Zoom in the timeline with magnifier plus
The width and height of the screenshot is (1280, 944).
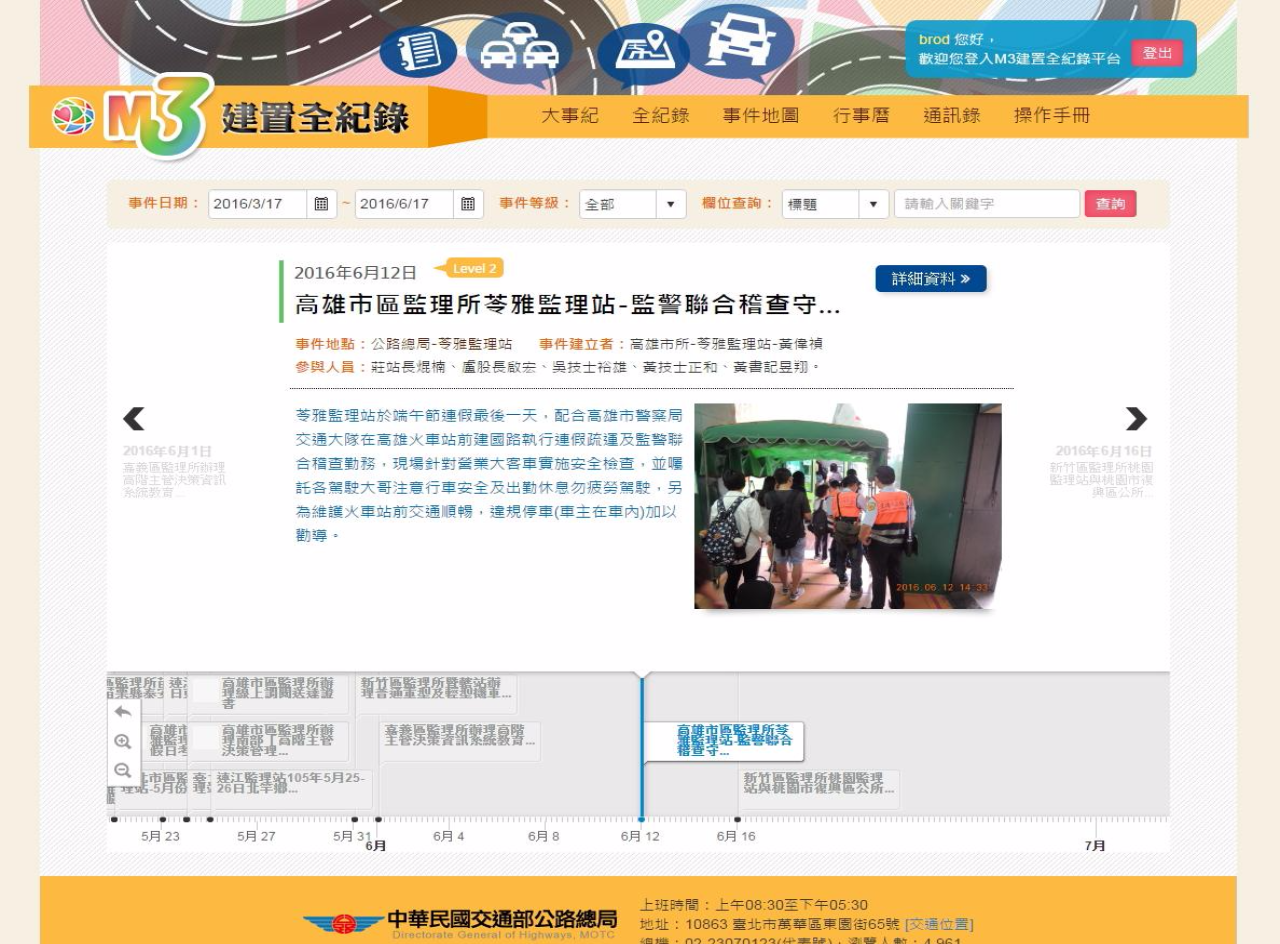(x=123, y=742)
